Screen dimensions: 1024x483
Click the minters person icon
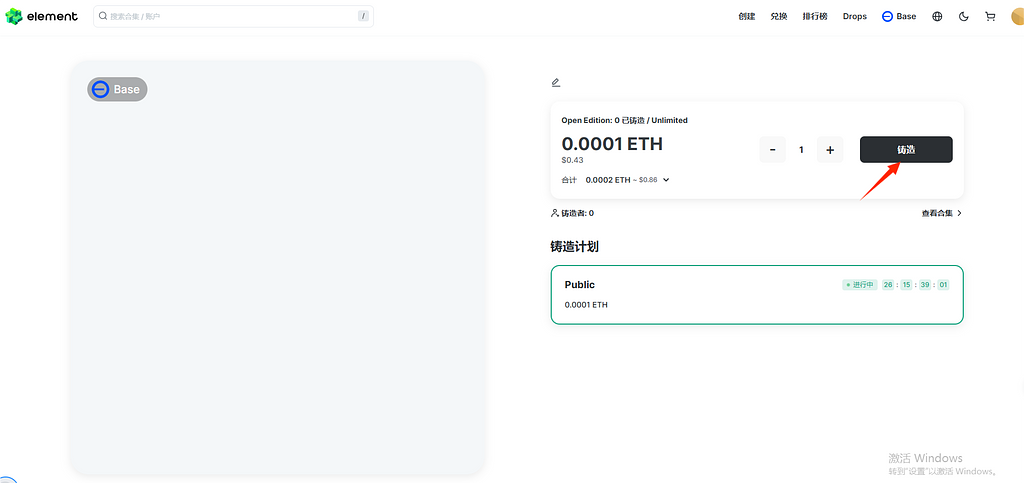(x=555, y=213)
